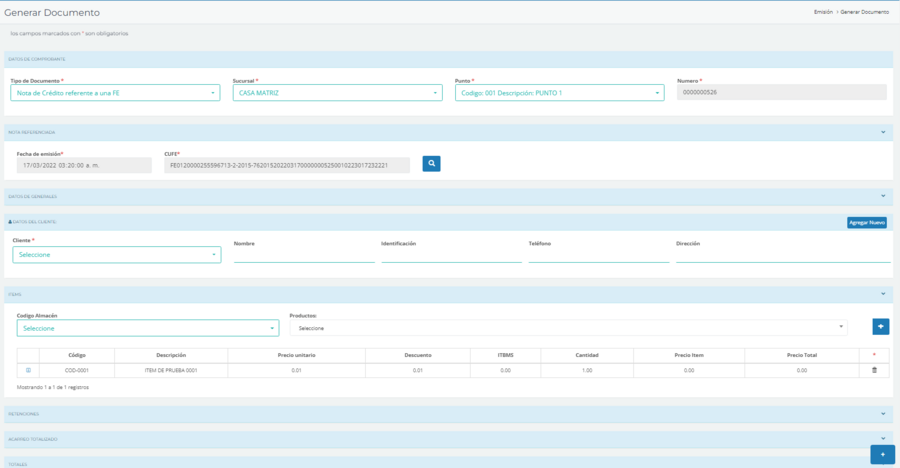Click the ITEM DE PRUEBA 0001 cell
This screenshot has height=468, width=900.
(171, 370)
